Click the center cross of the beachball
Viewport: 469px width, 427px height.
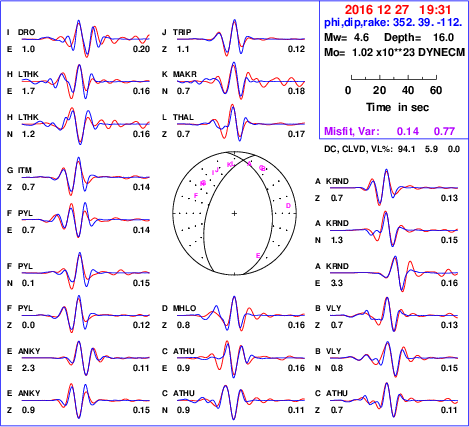(x=234, y=213)
